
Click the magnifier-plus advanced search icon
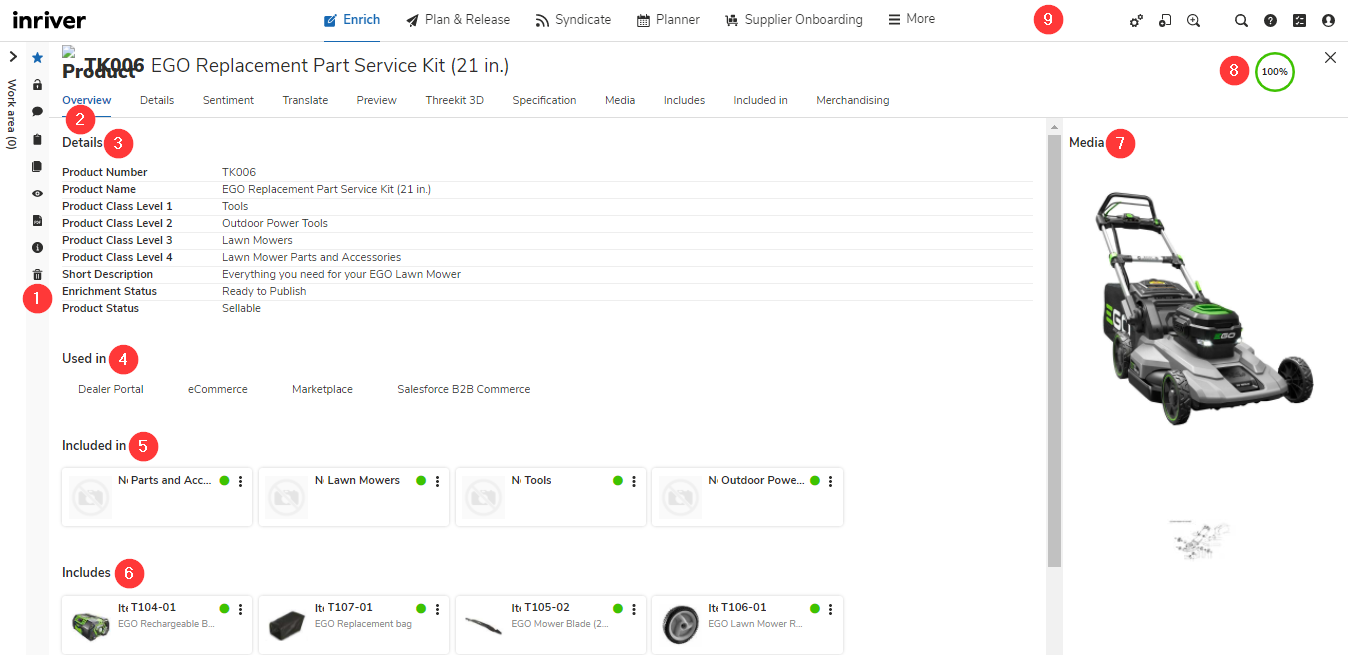click(1193, 20)
